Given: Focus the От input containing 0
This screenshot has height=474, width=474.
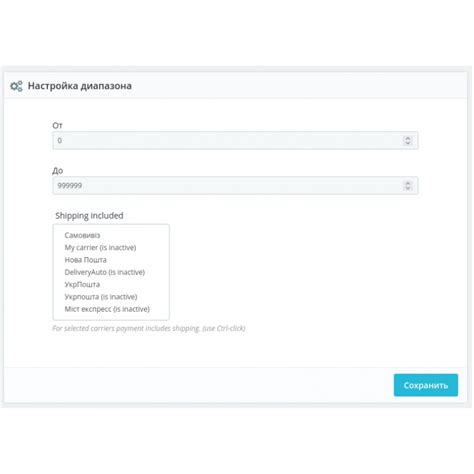Looking at the screenshot, I should coord(235,140).
